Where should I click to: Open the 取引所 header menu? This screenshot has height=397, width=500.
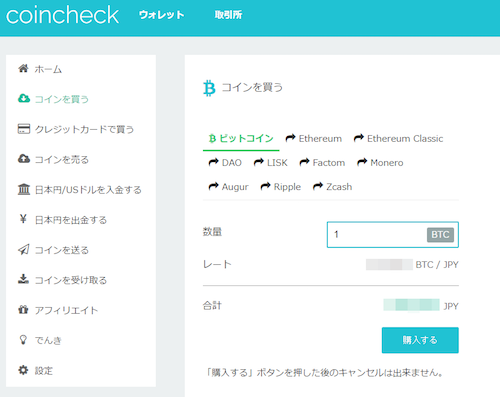pos(228,15)
